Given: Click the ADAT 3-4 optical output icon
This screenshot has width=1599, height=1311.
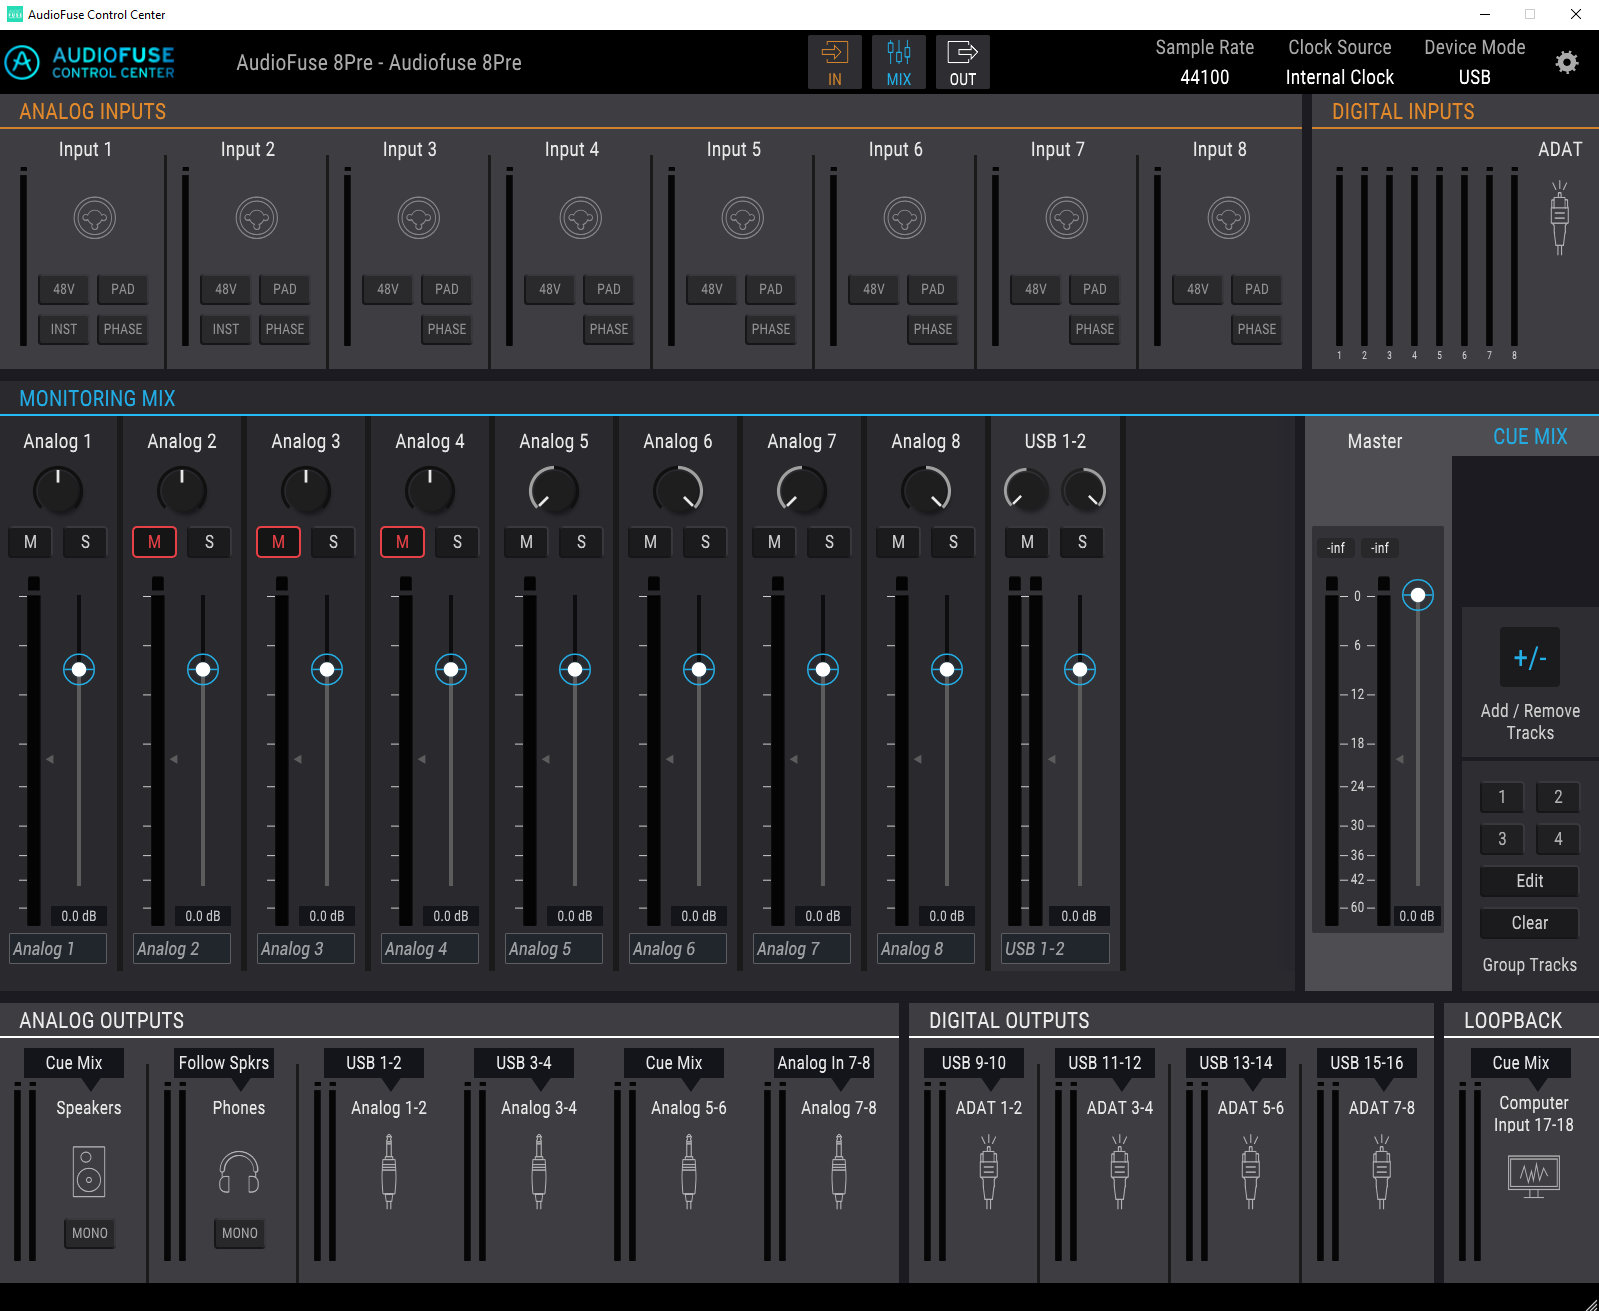Looking at the screenshot, I should pos(1120,1172).
